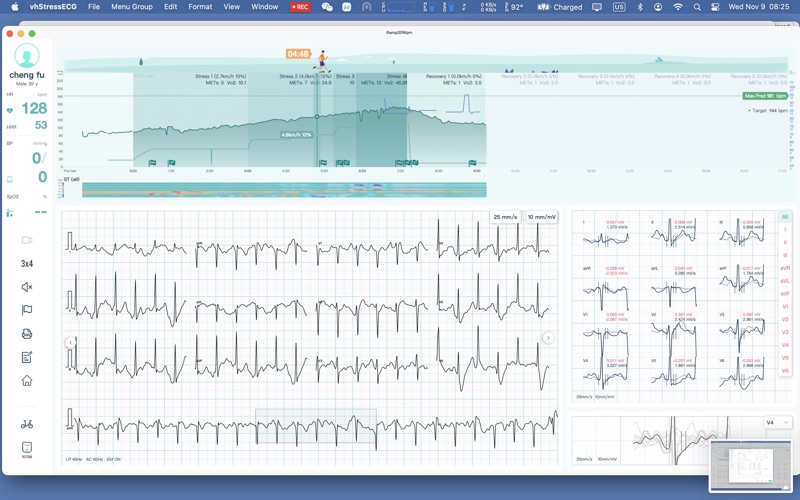Click the HRR value 53
The height and width of the screenshot is (500, 800).
click(x=41, y=125)
